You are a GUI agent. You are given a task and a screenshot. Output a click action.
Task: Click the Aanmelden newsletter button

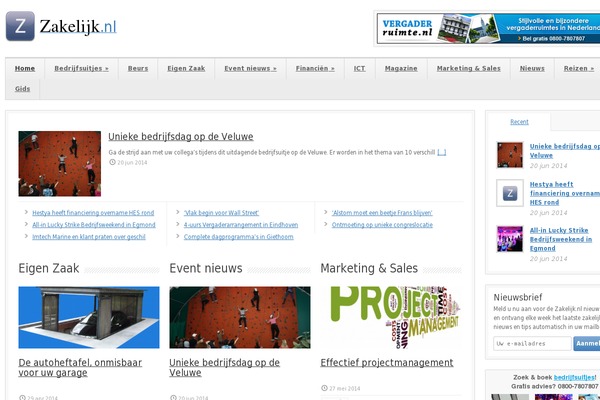tap(587, 343)
